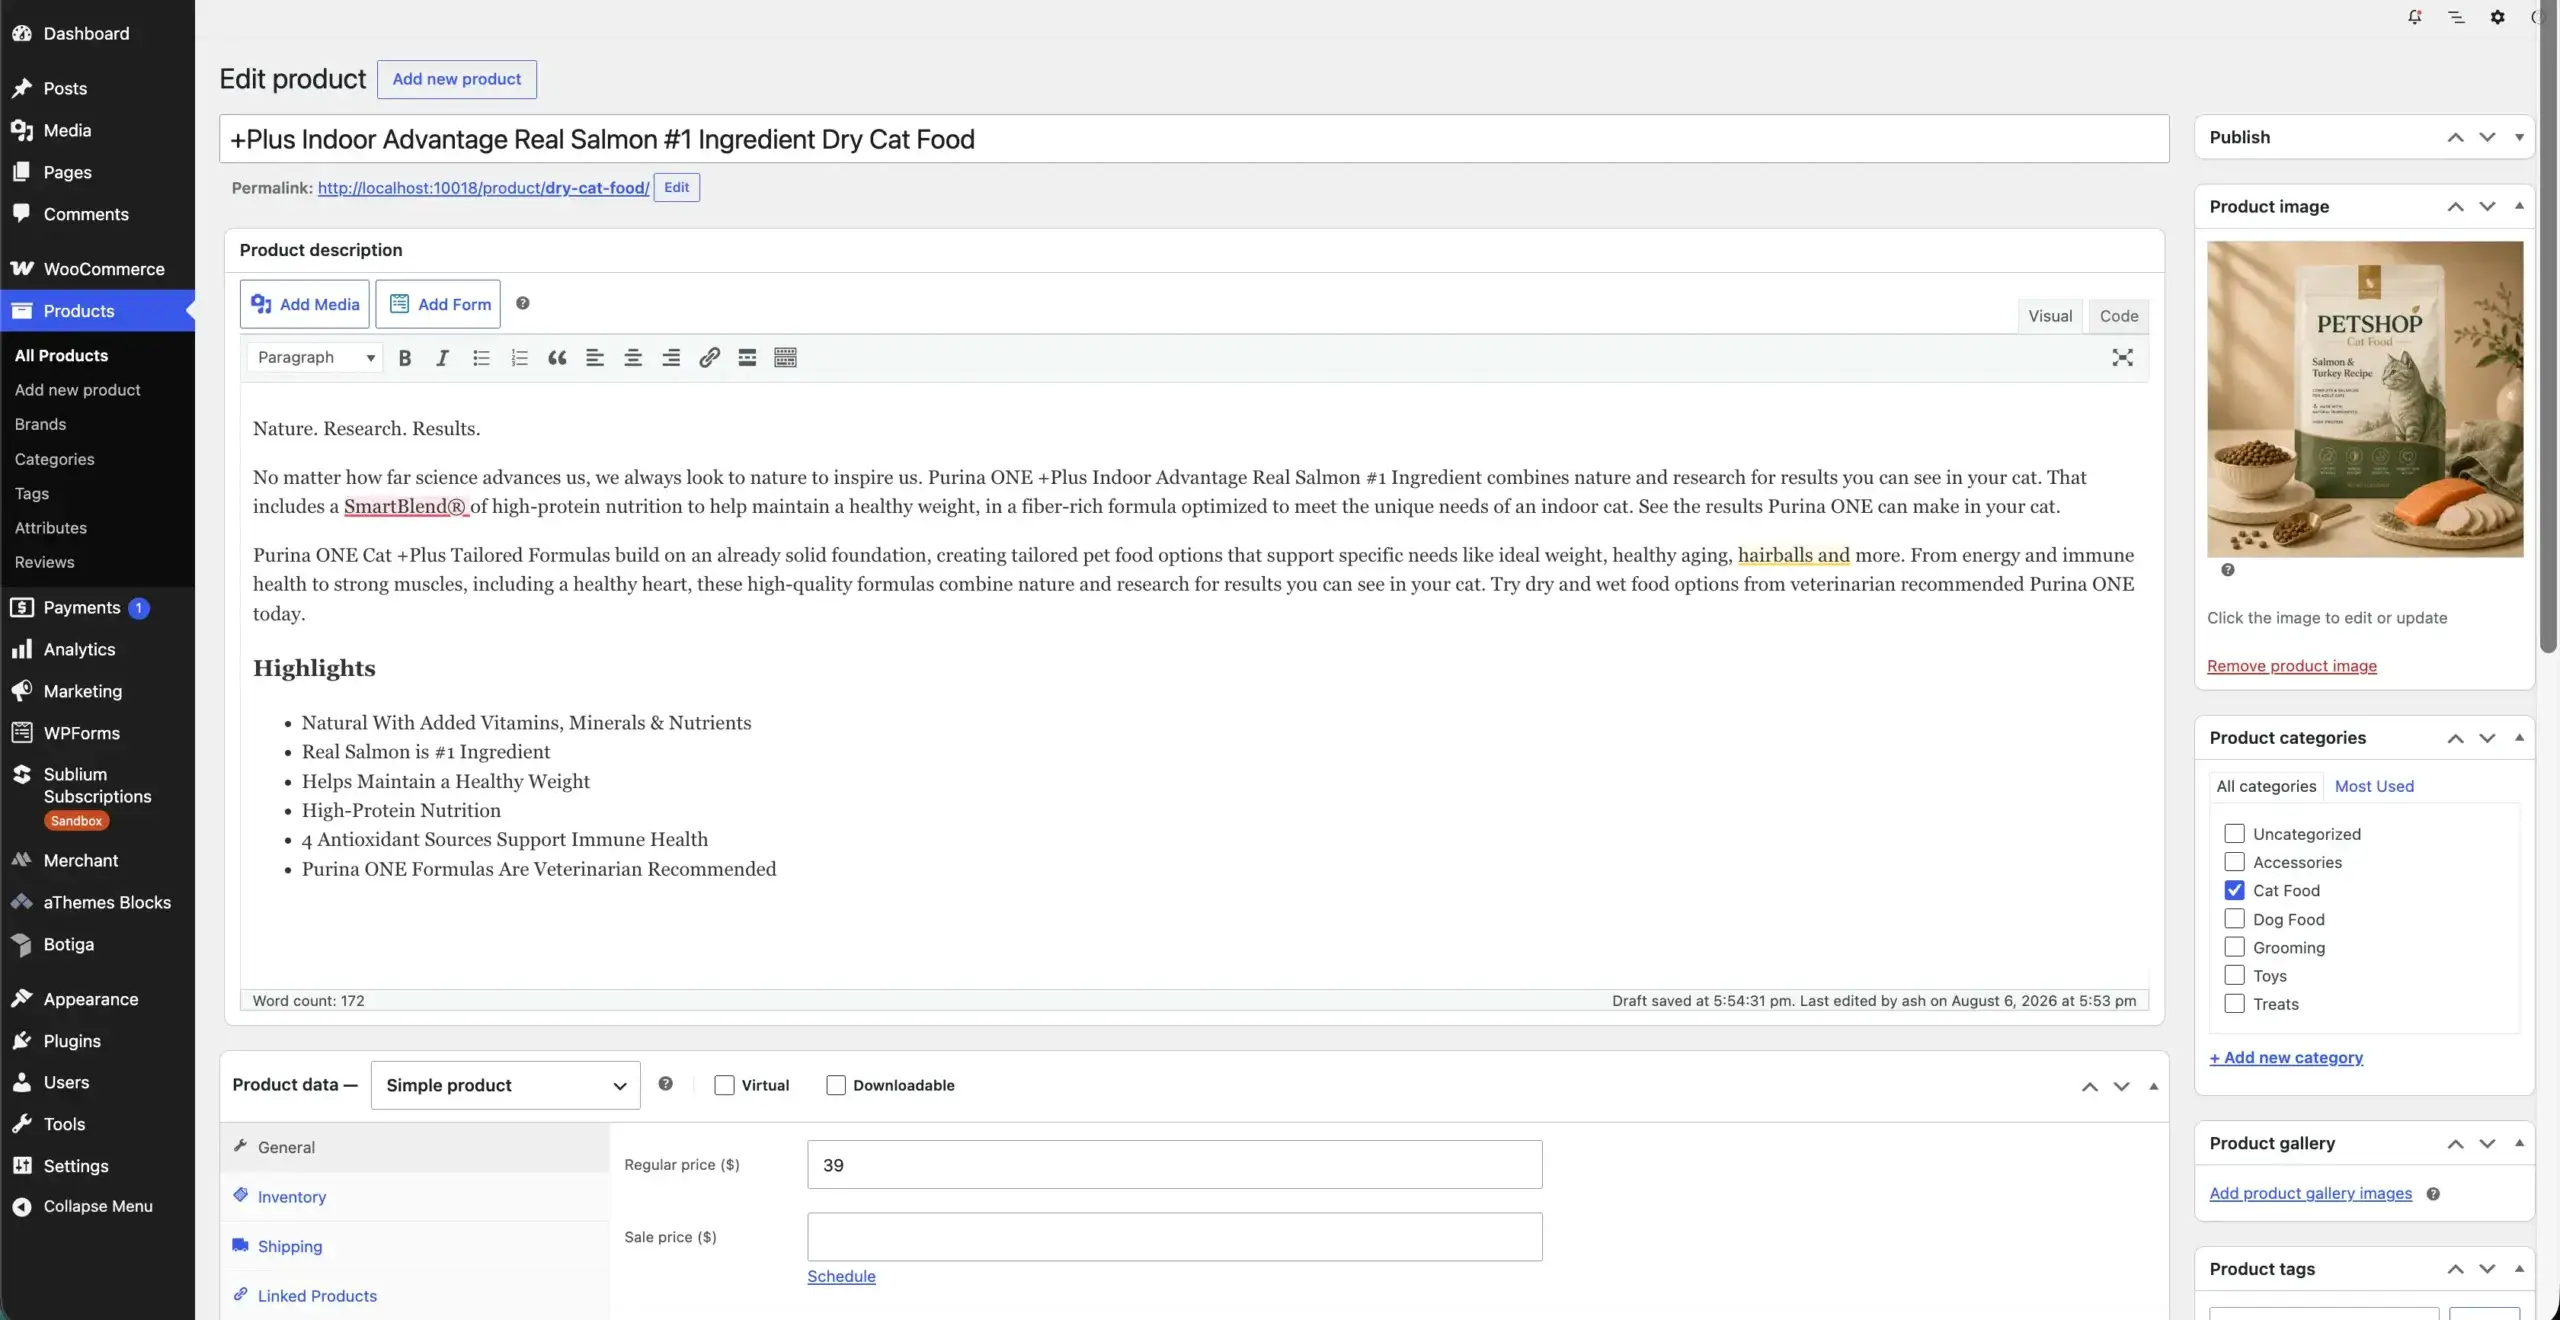Open the Paragraph format dropdown
Viewport: 2560px width, 1320px height.
point(315,358)
